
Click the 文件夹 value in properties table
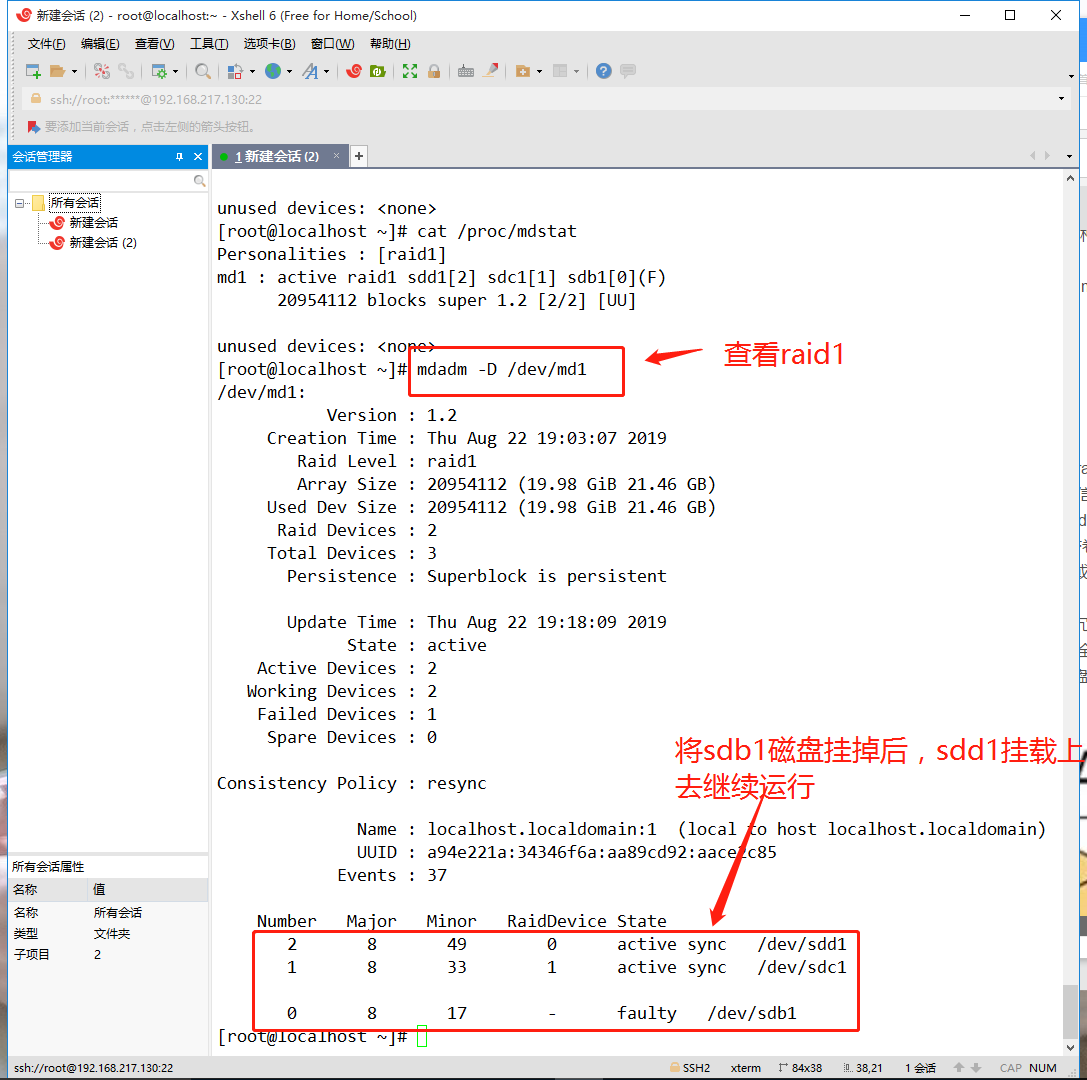[112, 934]
